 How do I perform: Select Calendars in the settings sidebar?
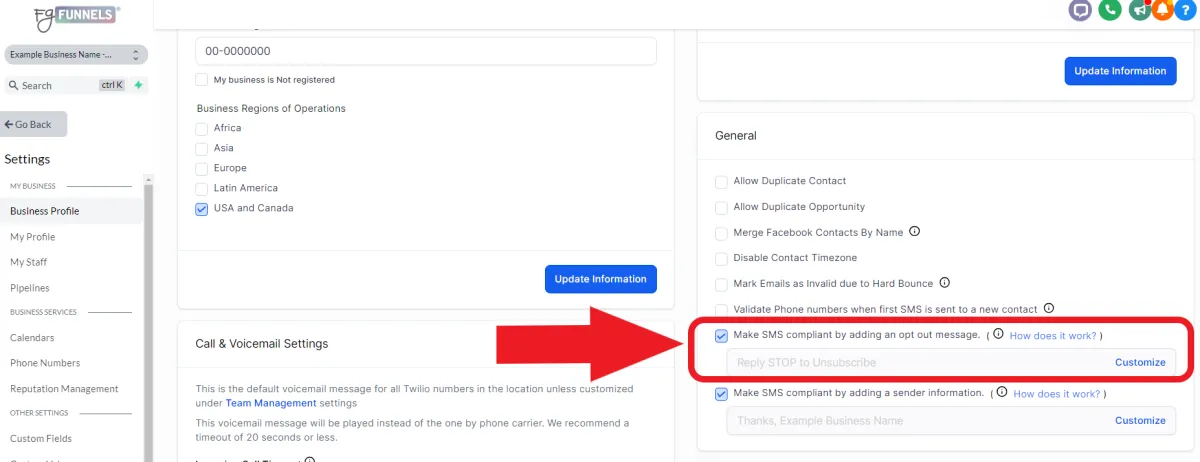coord(32,338)
